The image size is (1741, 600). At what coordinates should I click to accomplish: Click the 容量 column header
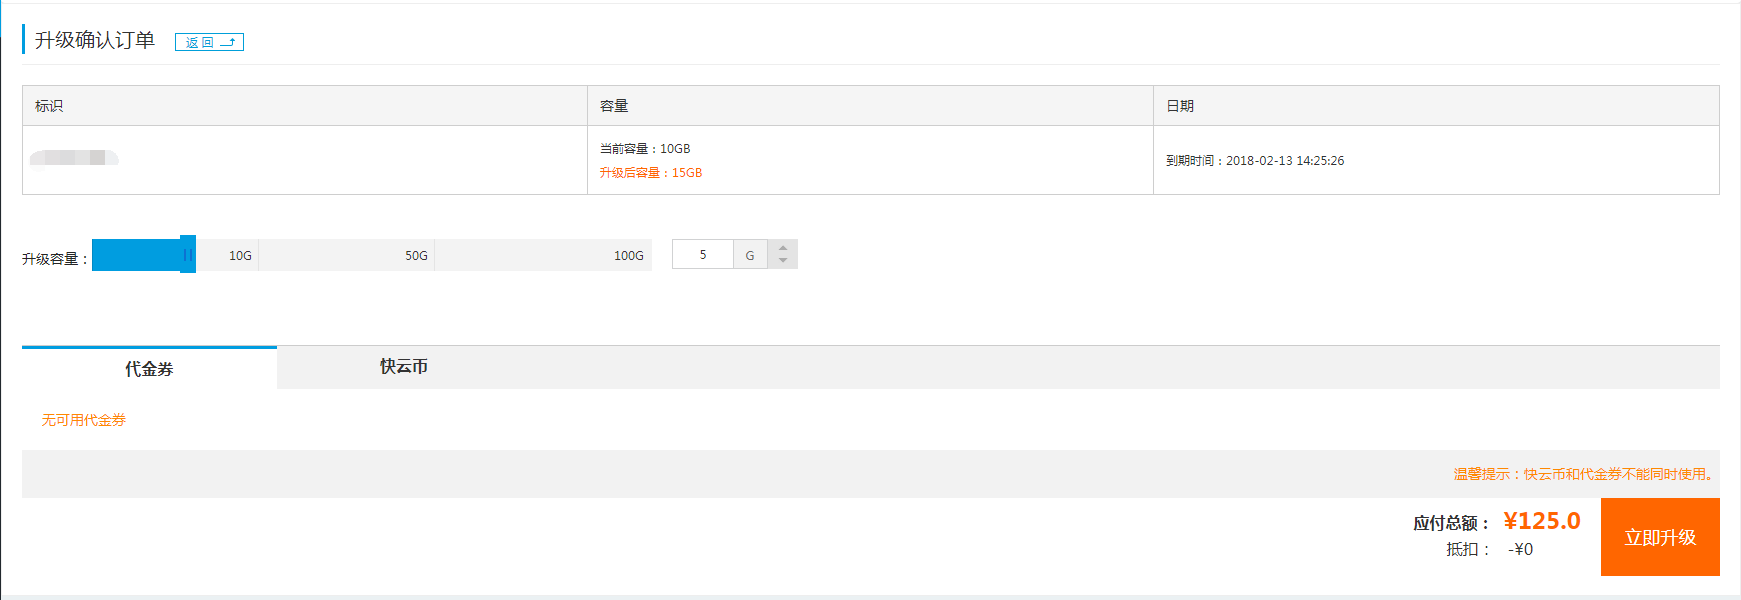click(614, 106)
